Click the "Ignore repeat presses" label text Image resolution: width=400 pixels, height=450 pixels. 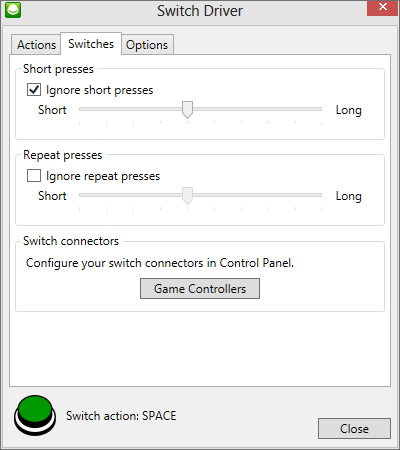[103, 176]
